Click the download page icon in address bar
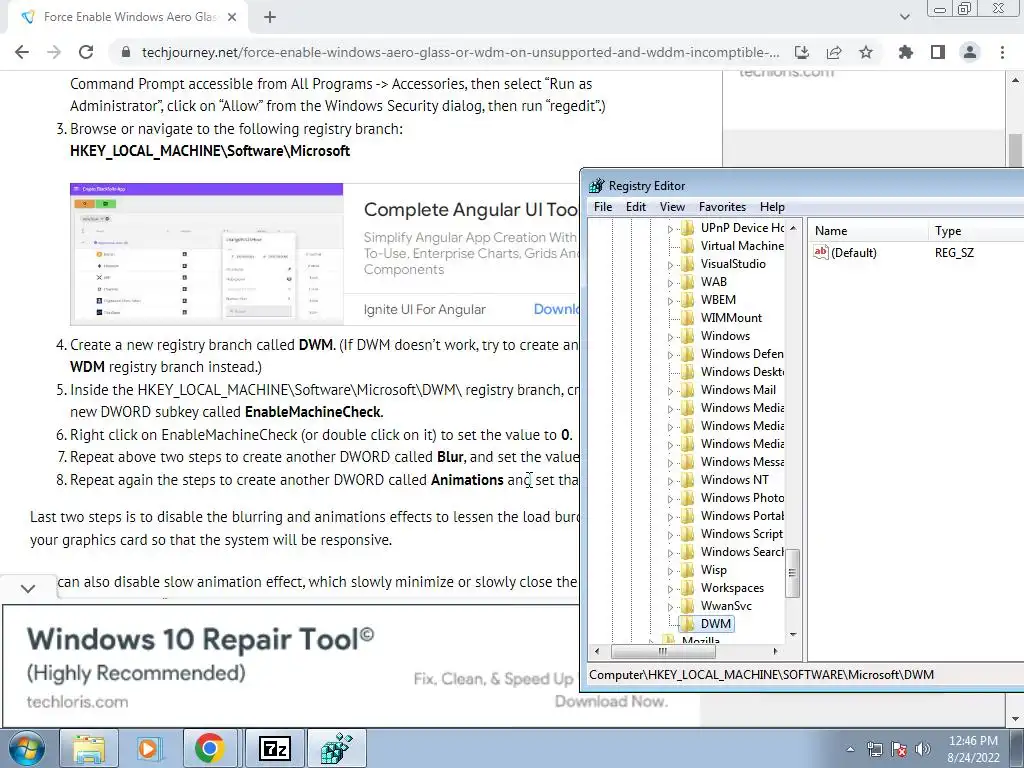1024x768 pixels. pos(801,52)
